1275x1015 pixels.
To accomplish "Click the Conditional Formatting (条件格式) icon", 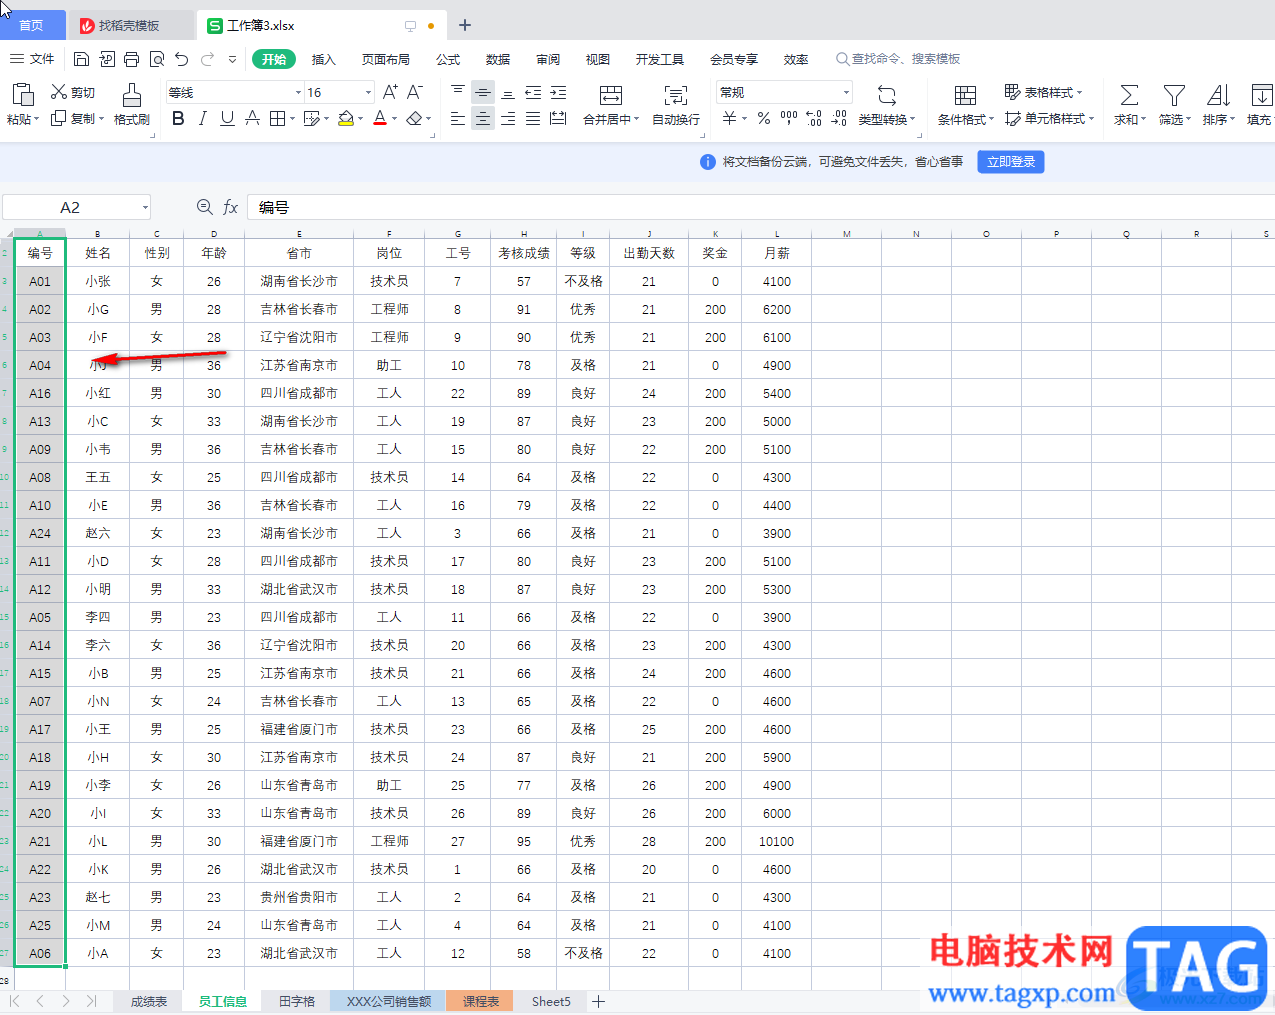I will 965,95.
